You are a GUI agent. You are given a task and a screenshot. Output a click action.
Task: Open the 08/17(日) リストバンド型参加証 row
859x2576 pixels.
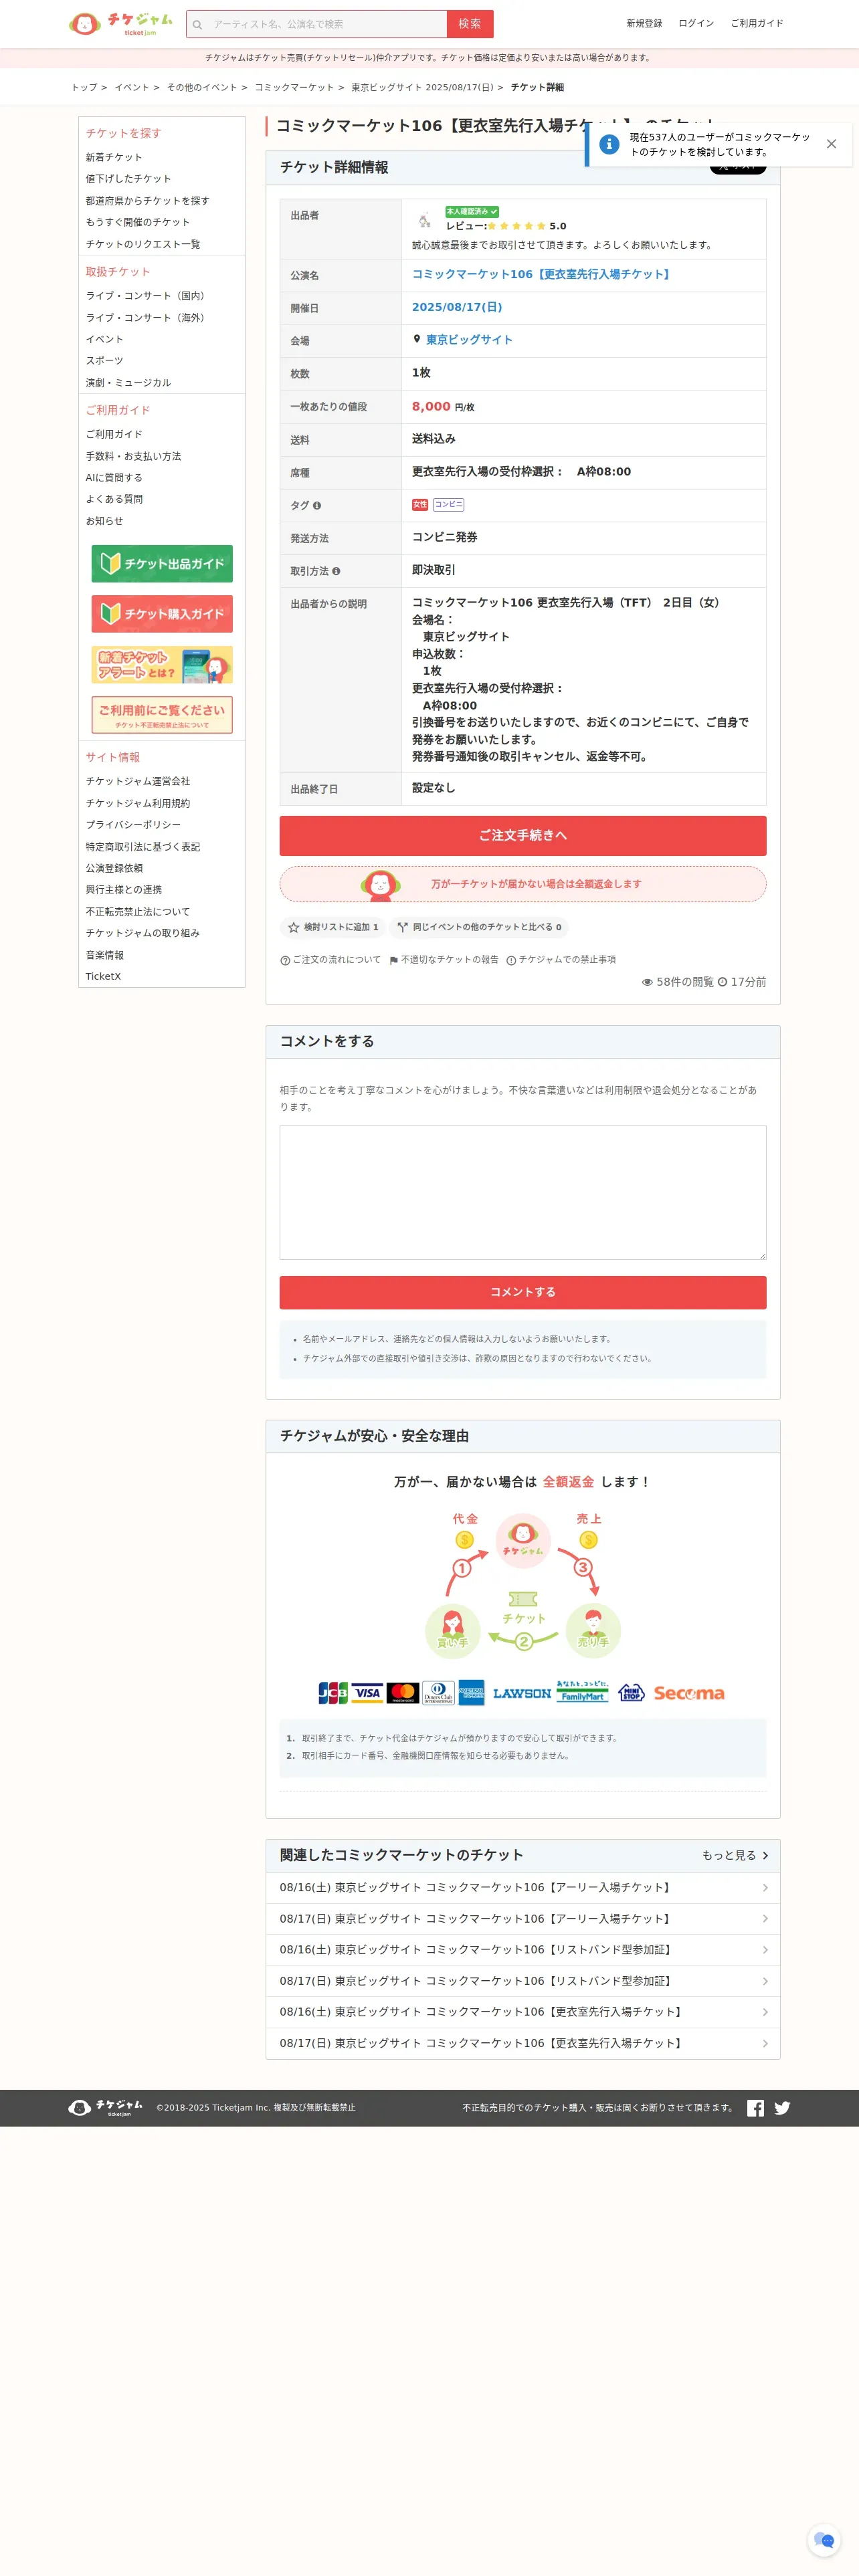click(523, 1981)
